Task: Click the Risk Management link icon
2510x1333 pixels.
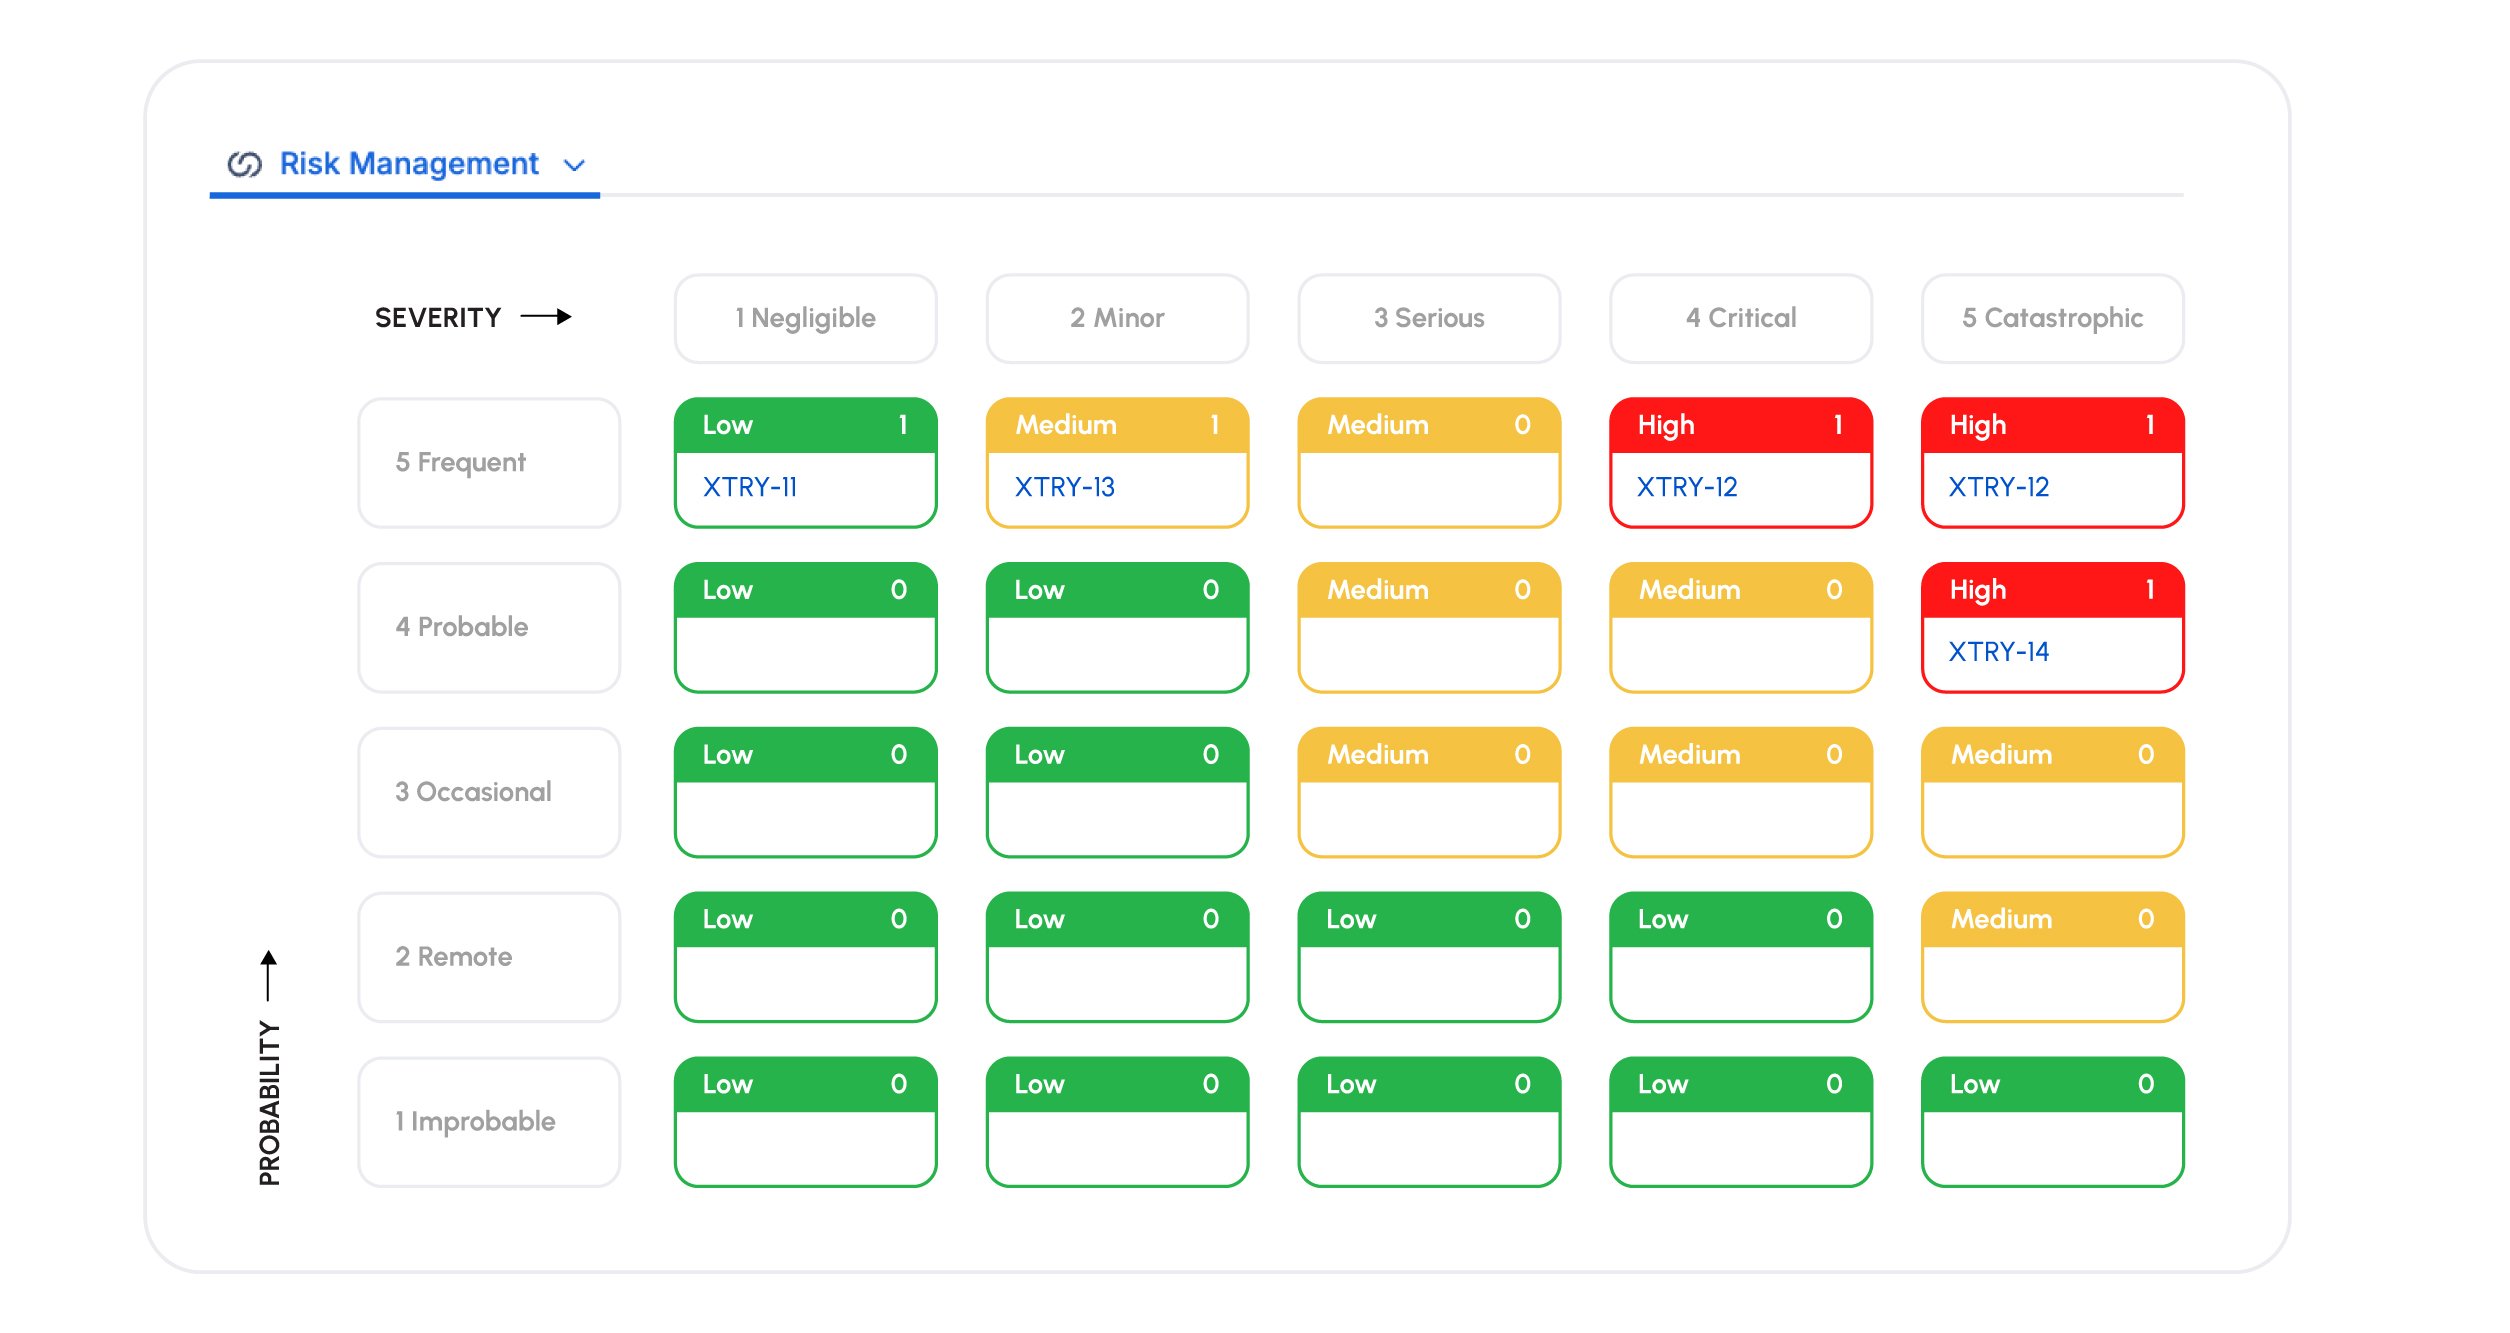Action: (244, 164)
